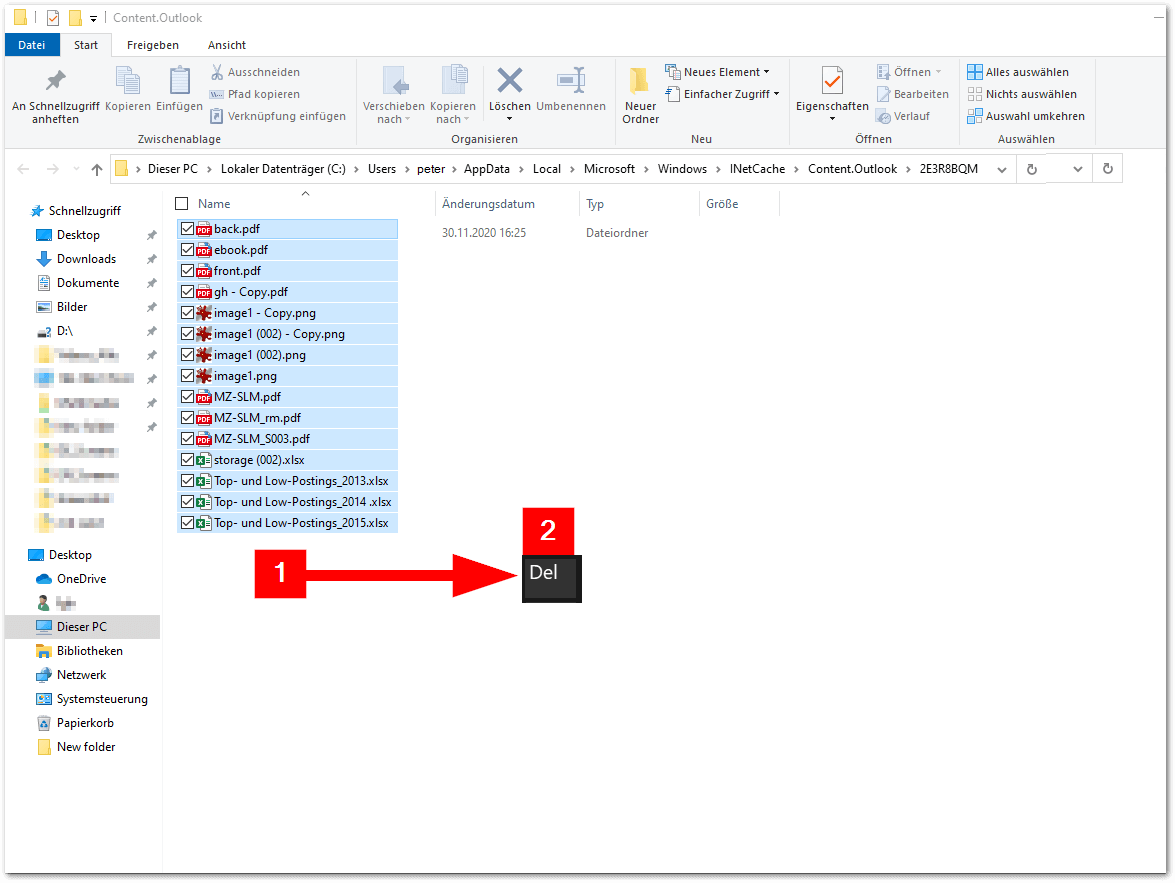
Task: Uncheck Top- und Low-Postings_2015.xlsx checkbox
Action: (x=187, y=522)
